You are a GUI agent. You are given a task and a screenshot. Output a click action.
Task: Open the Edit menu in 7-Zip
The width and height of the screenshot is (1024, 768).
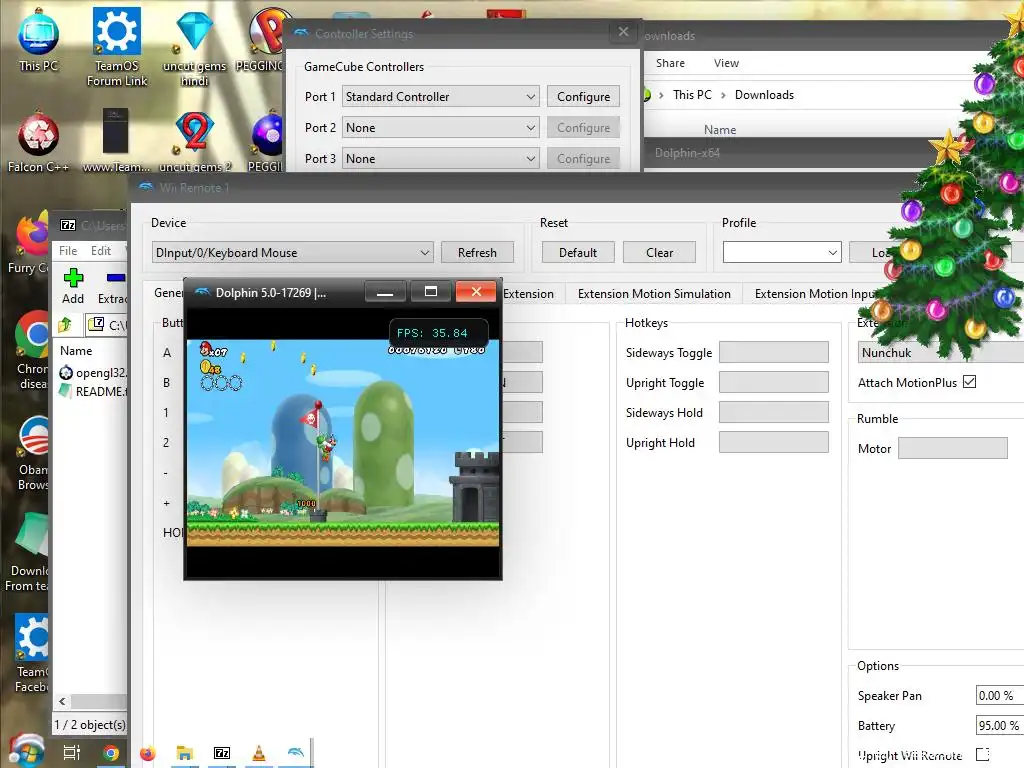tap(101, 251)
